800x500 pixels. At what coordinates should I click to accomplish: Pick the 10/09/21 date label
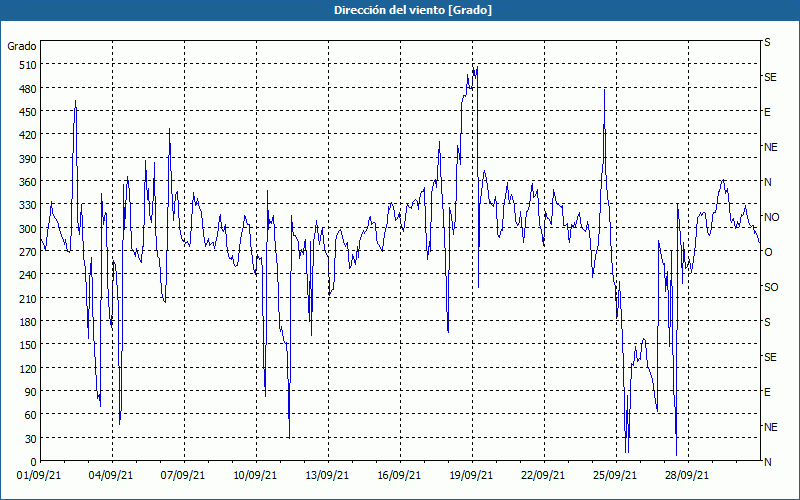point(255,476)
